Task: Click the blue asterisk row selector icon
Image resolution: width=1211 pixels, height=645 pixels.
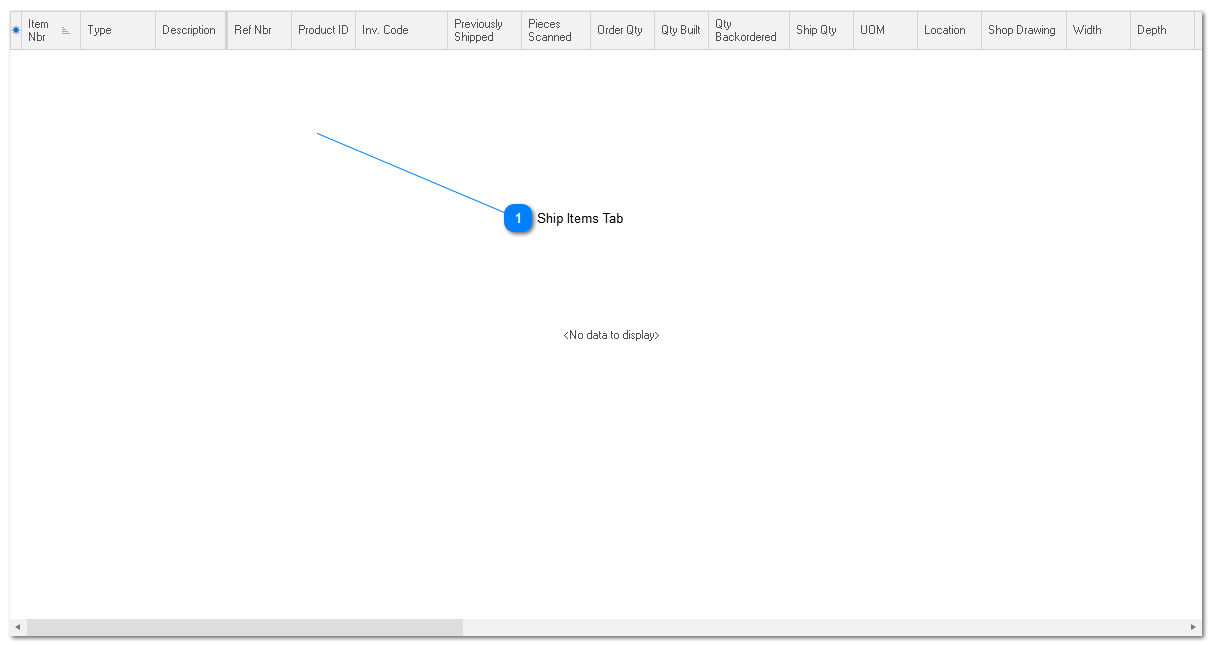Action: click(x=14, y=30)
